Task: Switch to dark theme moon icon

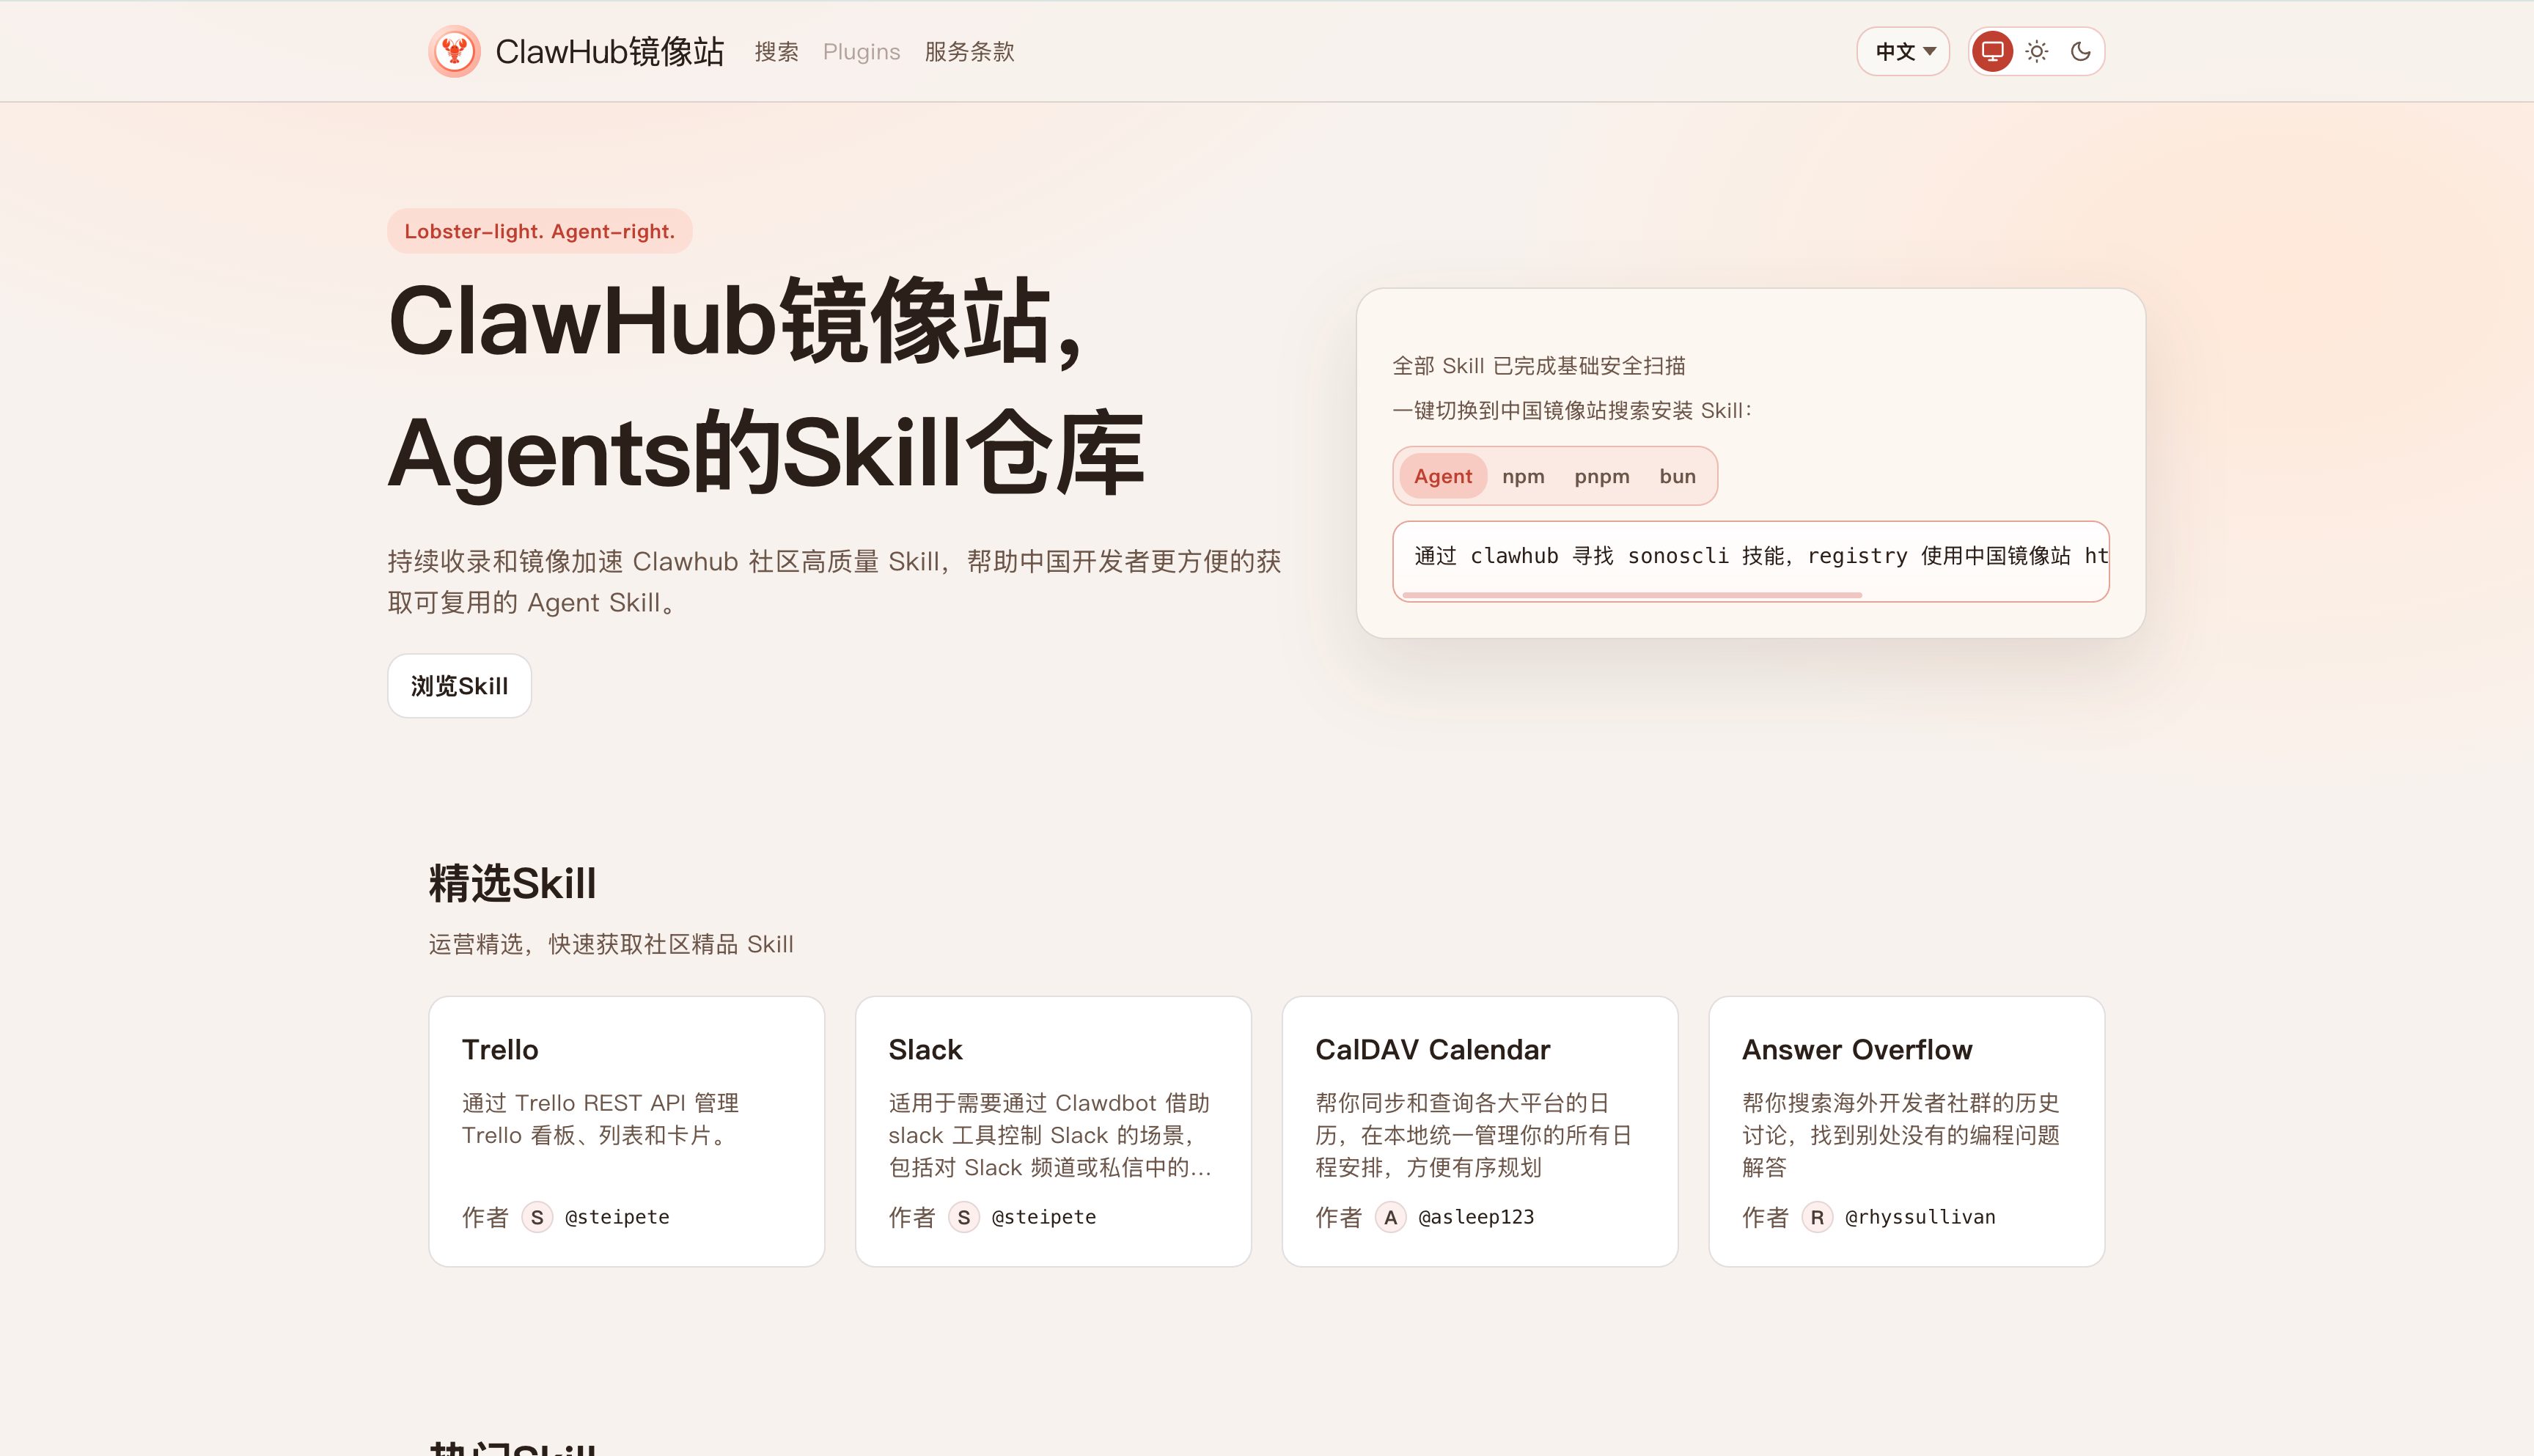Action: pos(2081,51)
